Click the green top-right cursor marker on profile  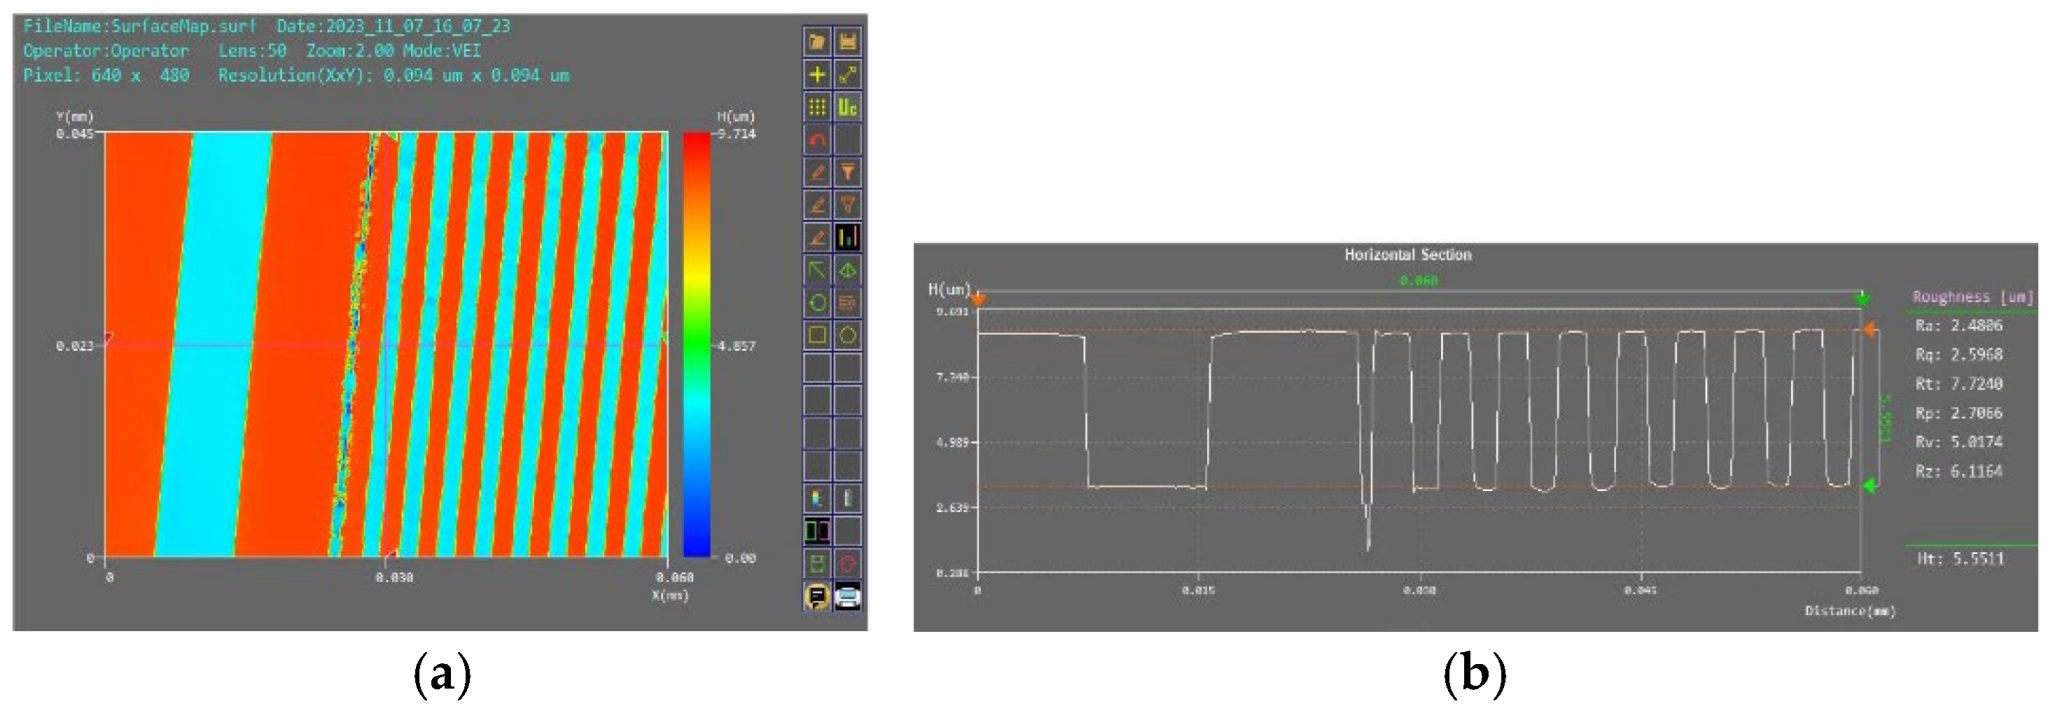point(1862,299)
